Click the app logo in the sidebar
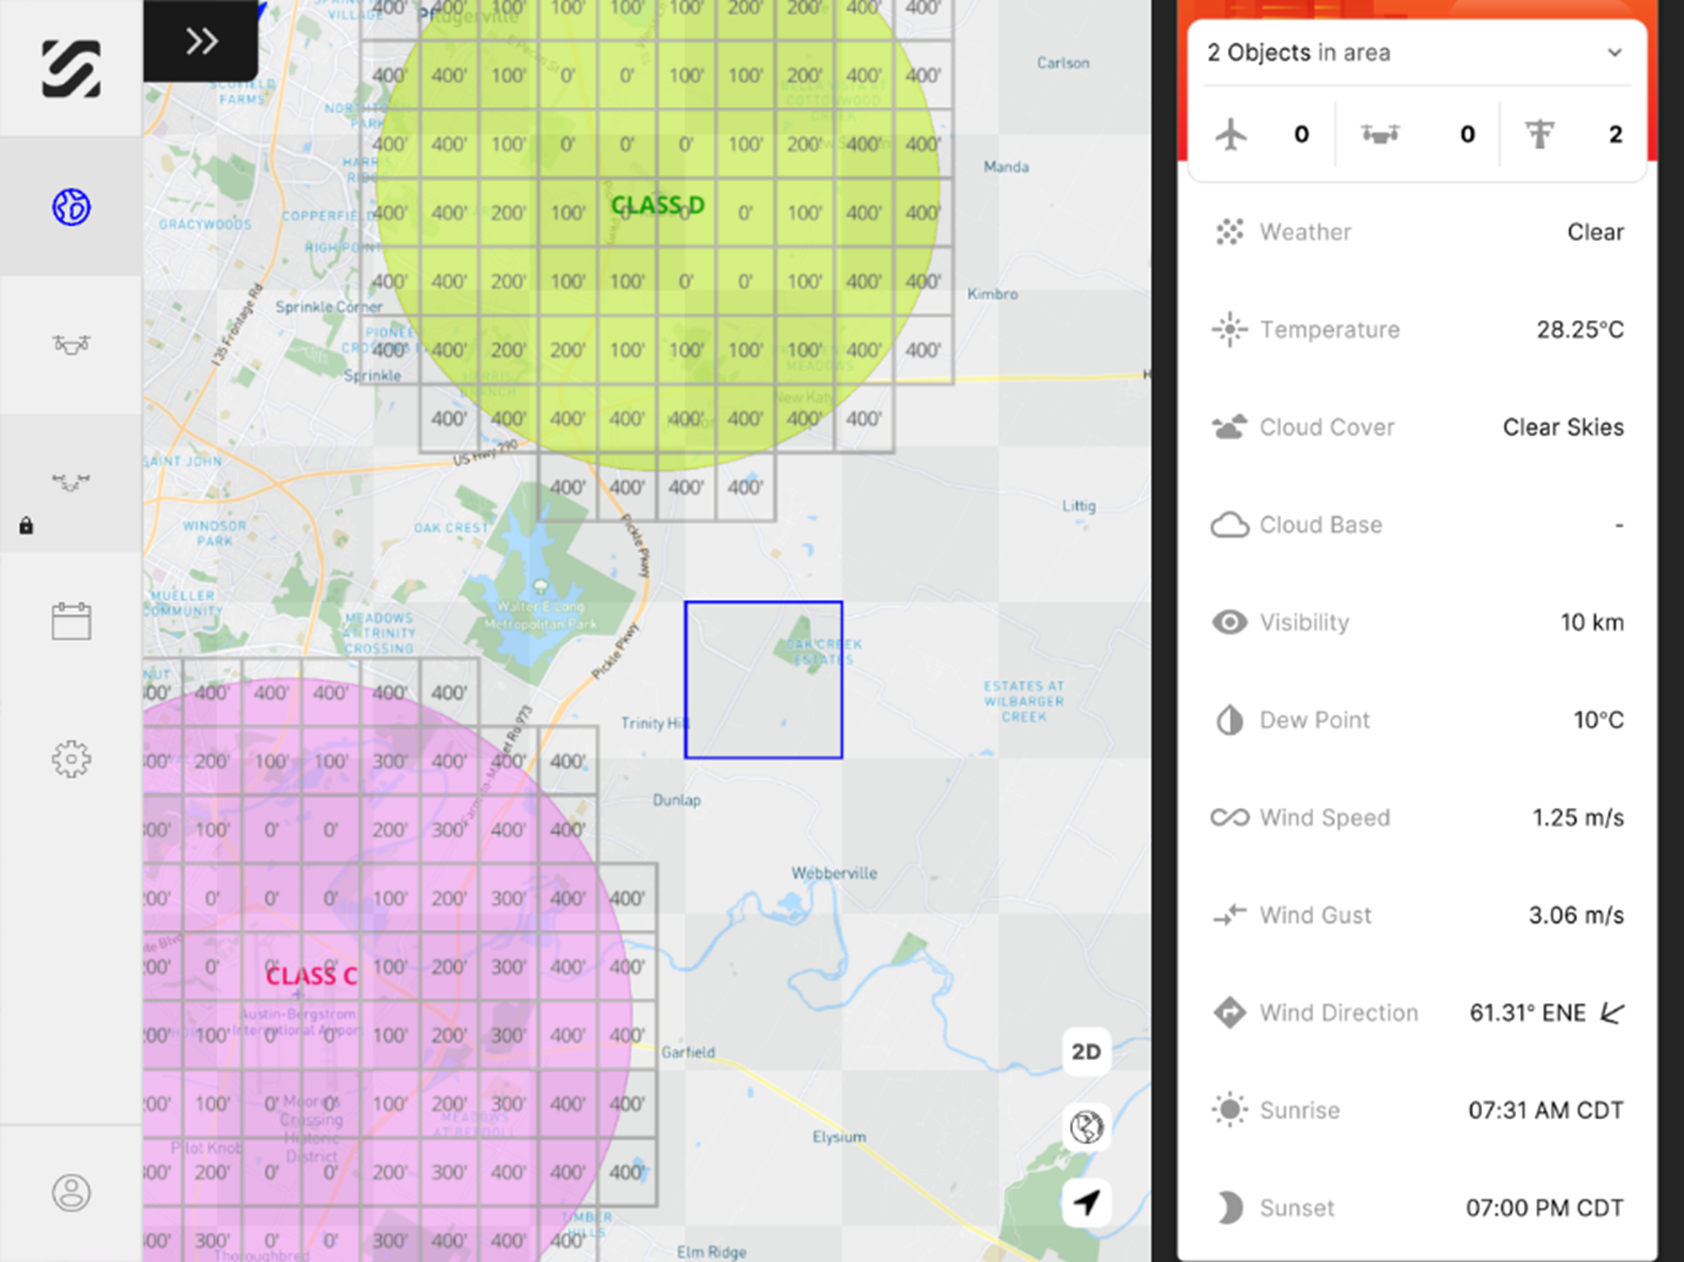Viewport: 1684px width, 1262px height. (x=71, y=69)
